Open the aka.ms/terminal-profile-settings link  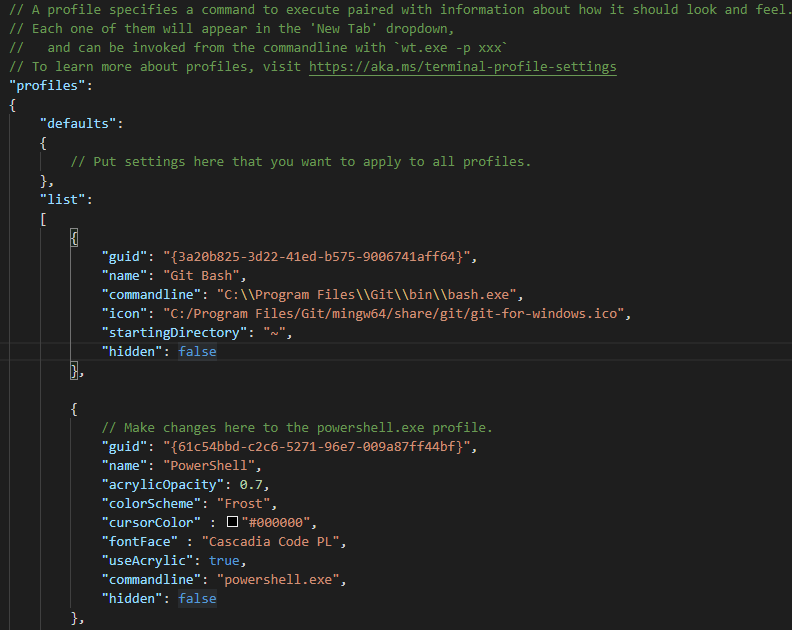462,67
